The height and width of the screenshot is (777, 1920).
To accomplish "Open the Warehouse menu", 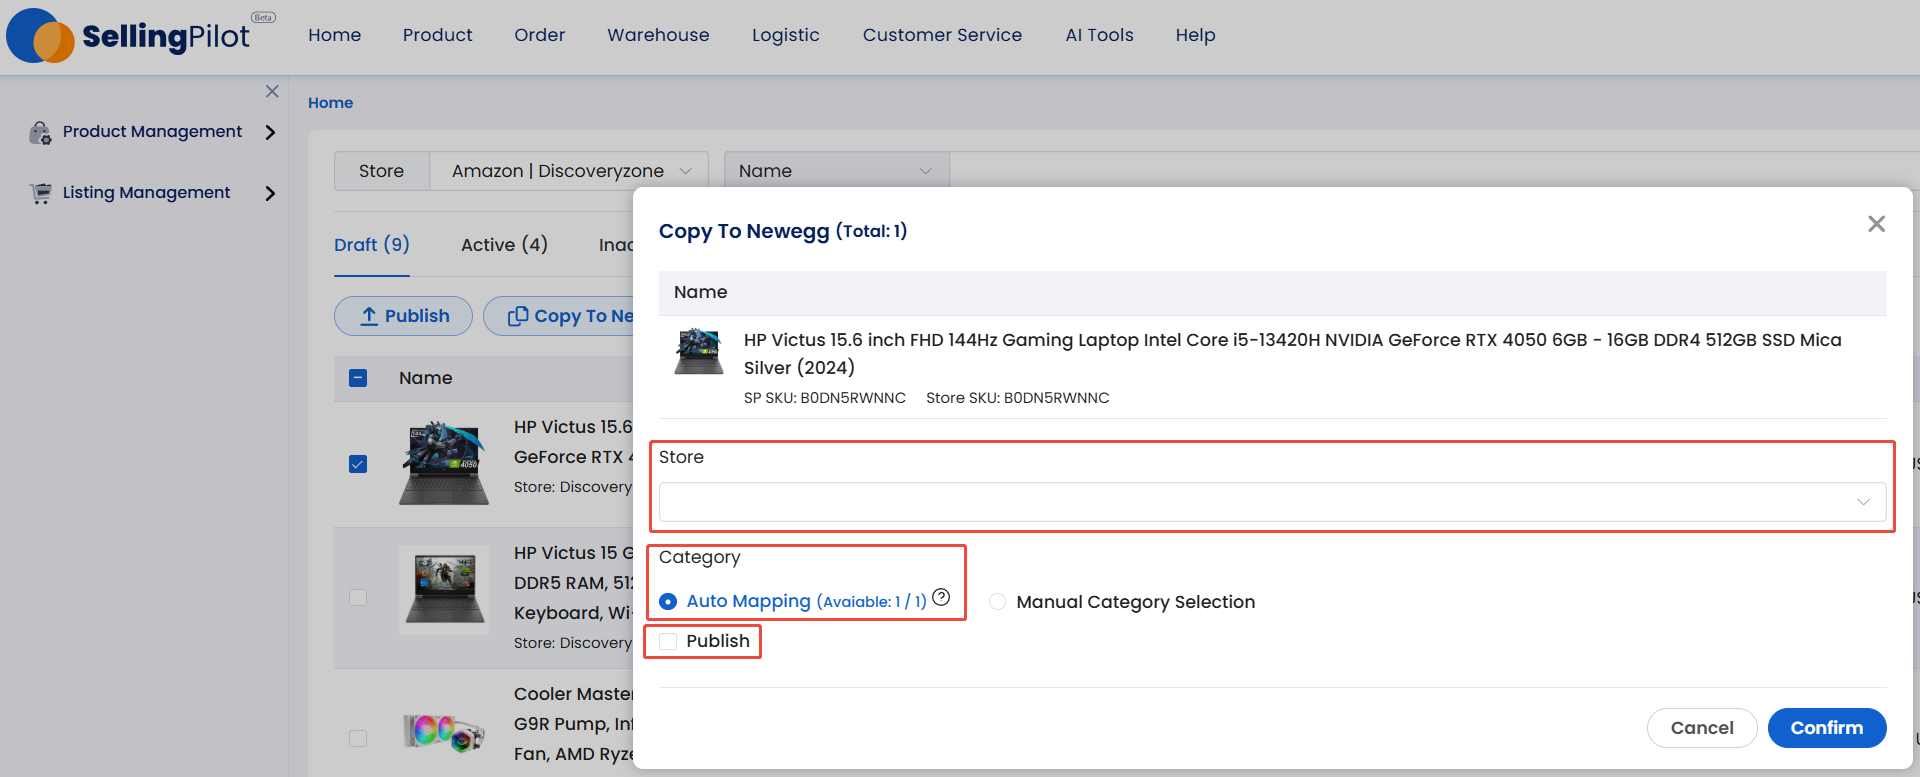I will pyautogui.click(x=658, y=35).
